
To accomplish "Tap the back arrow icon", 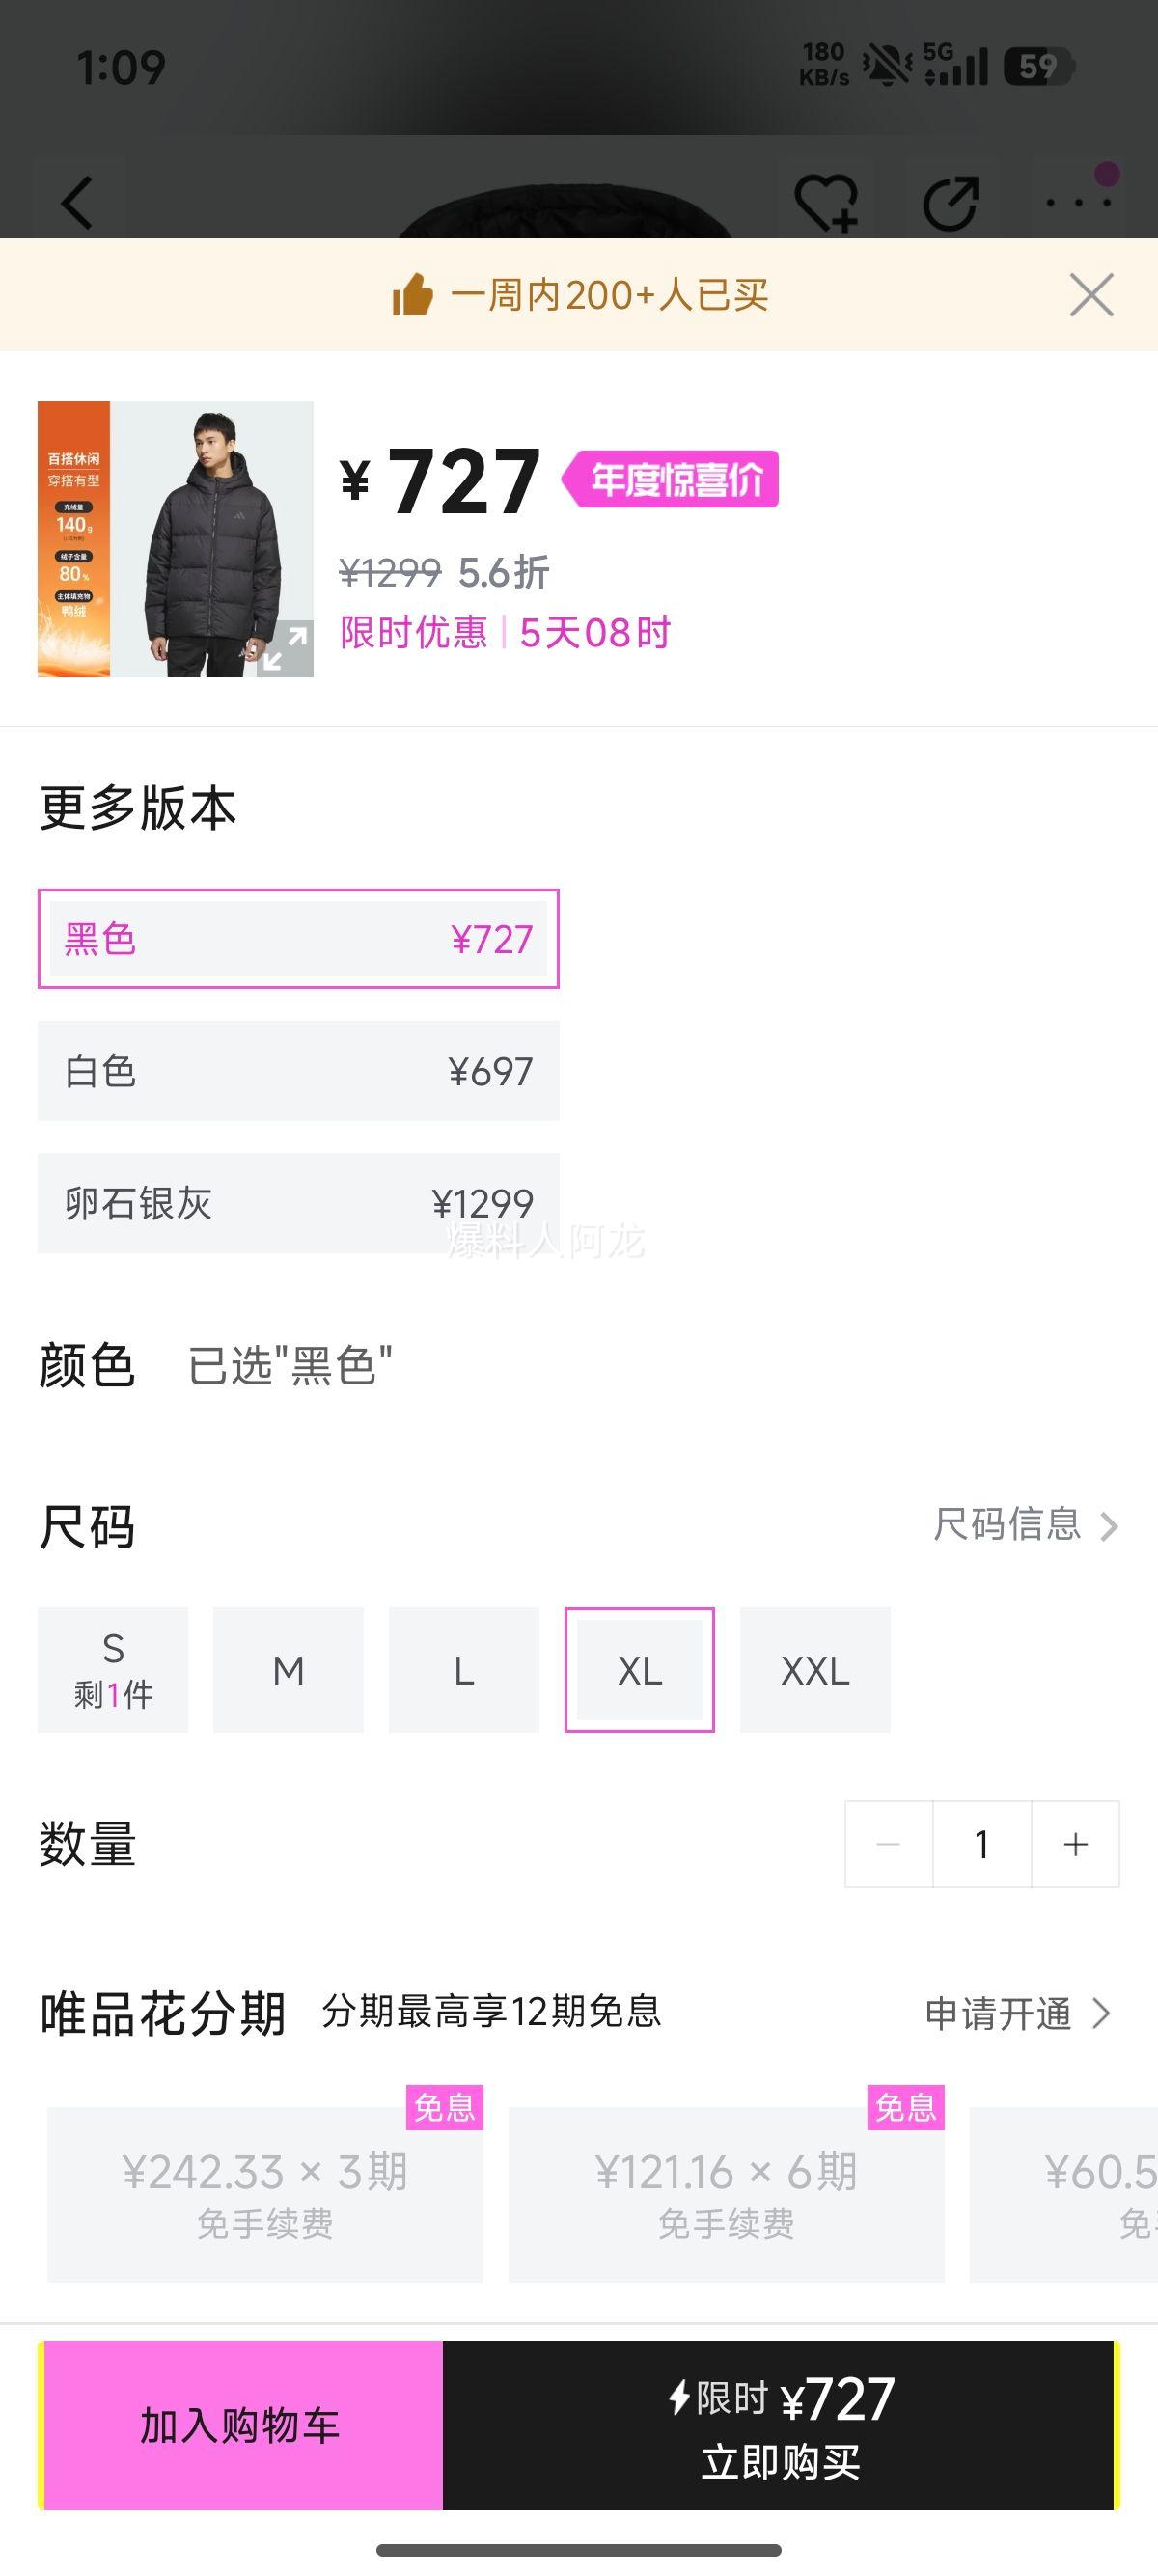I will click(78, 203).
